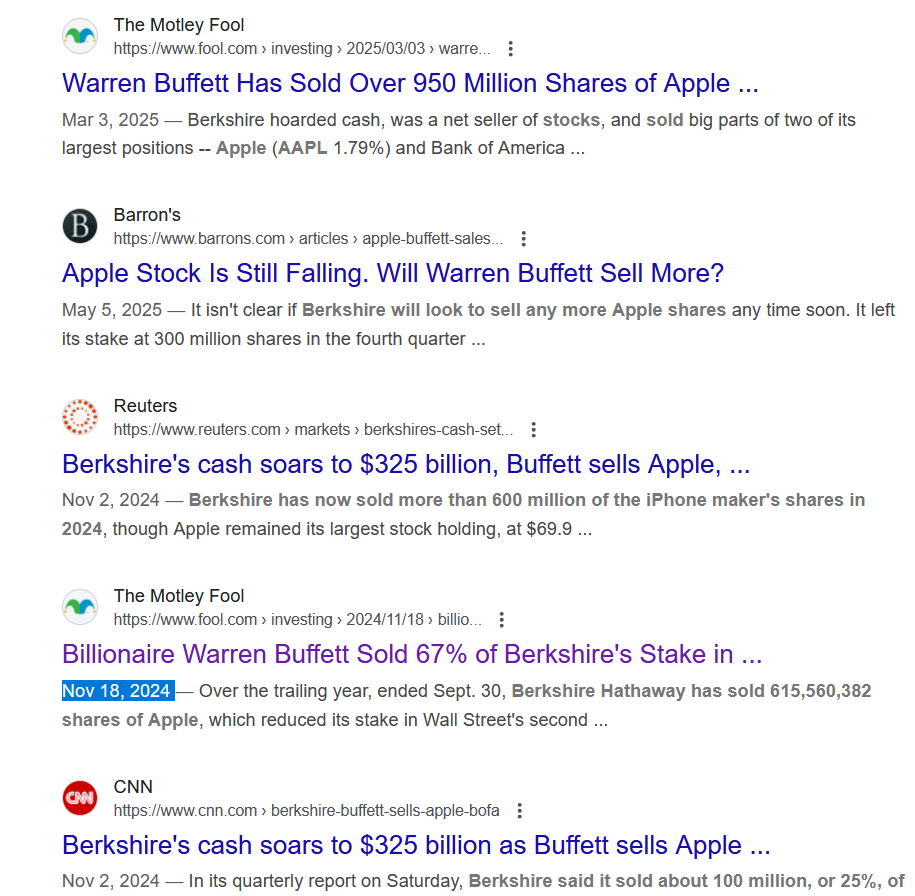Viewport: 915px width, 896px height.
Task: Click the second Motley Fool favicon
Action: (x=80, y=607)
